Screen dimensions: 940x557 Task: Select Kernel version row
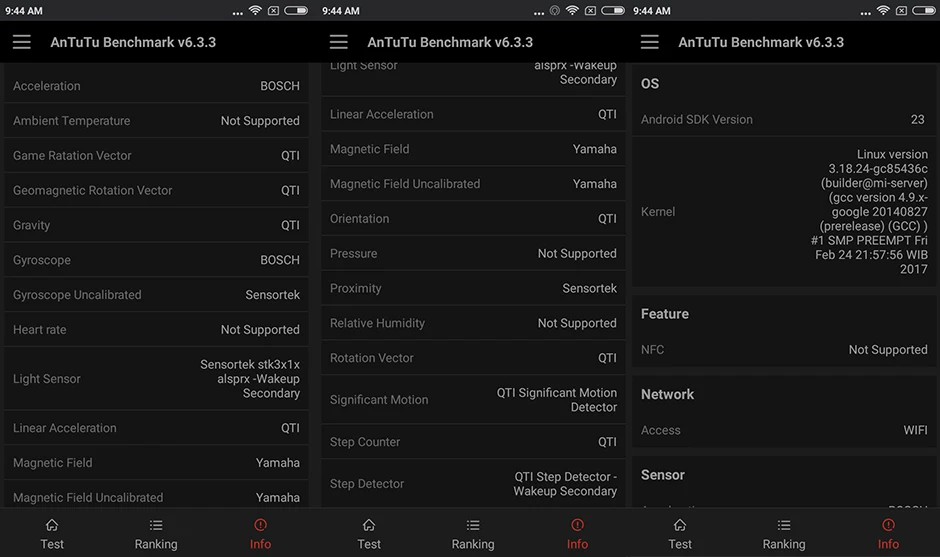[784, 211]
